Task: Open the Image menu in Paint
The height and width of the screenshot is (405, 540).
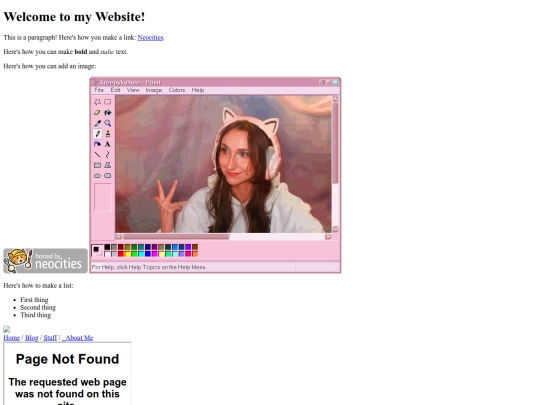Action: pyautogui.click(x=154, y=90)
